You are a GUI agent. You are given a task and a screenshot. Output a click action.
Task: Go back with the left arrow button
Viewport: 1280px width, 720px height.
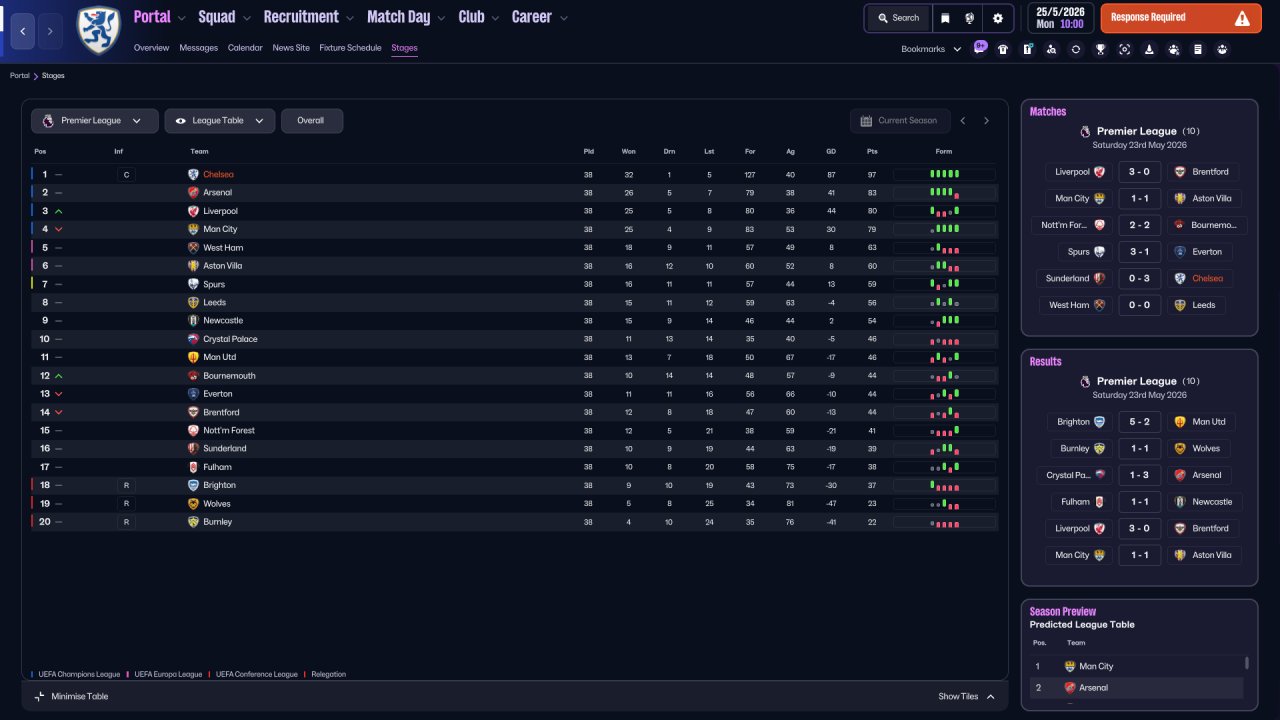tap(23, 31)
